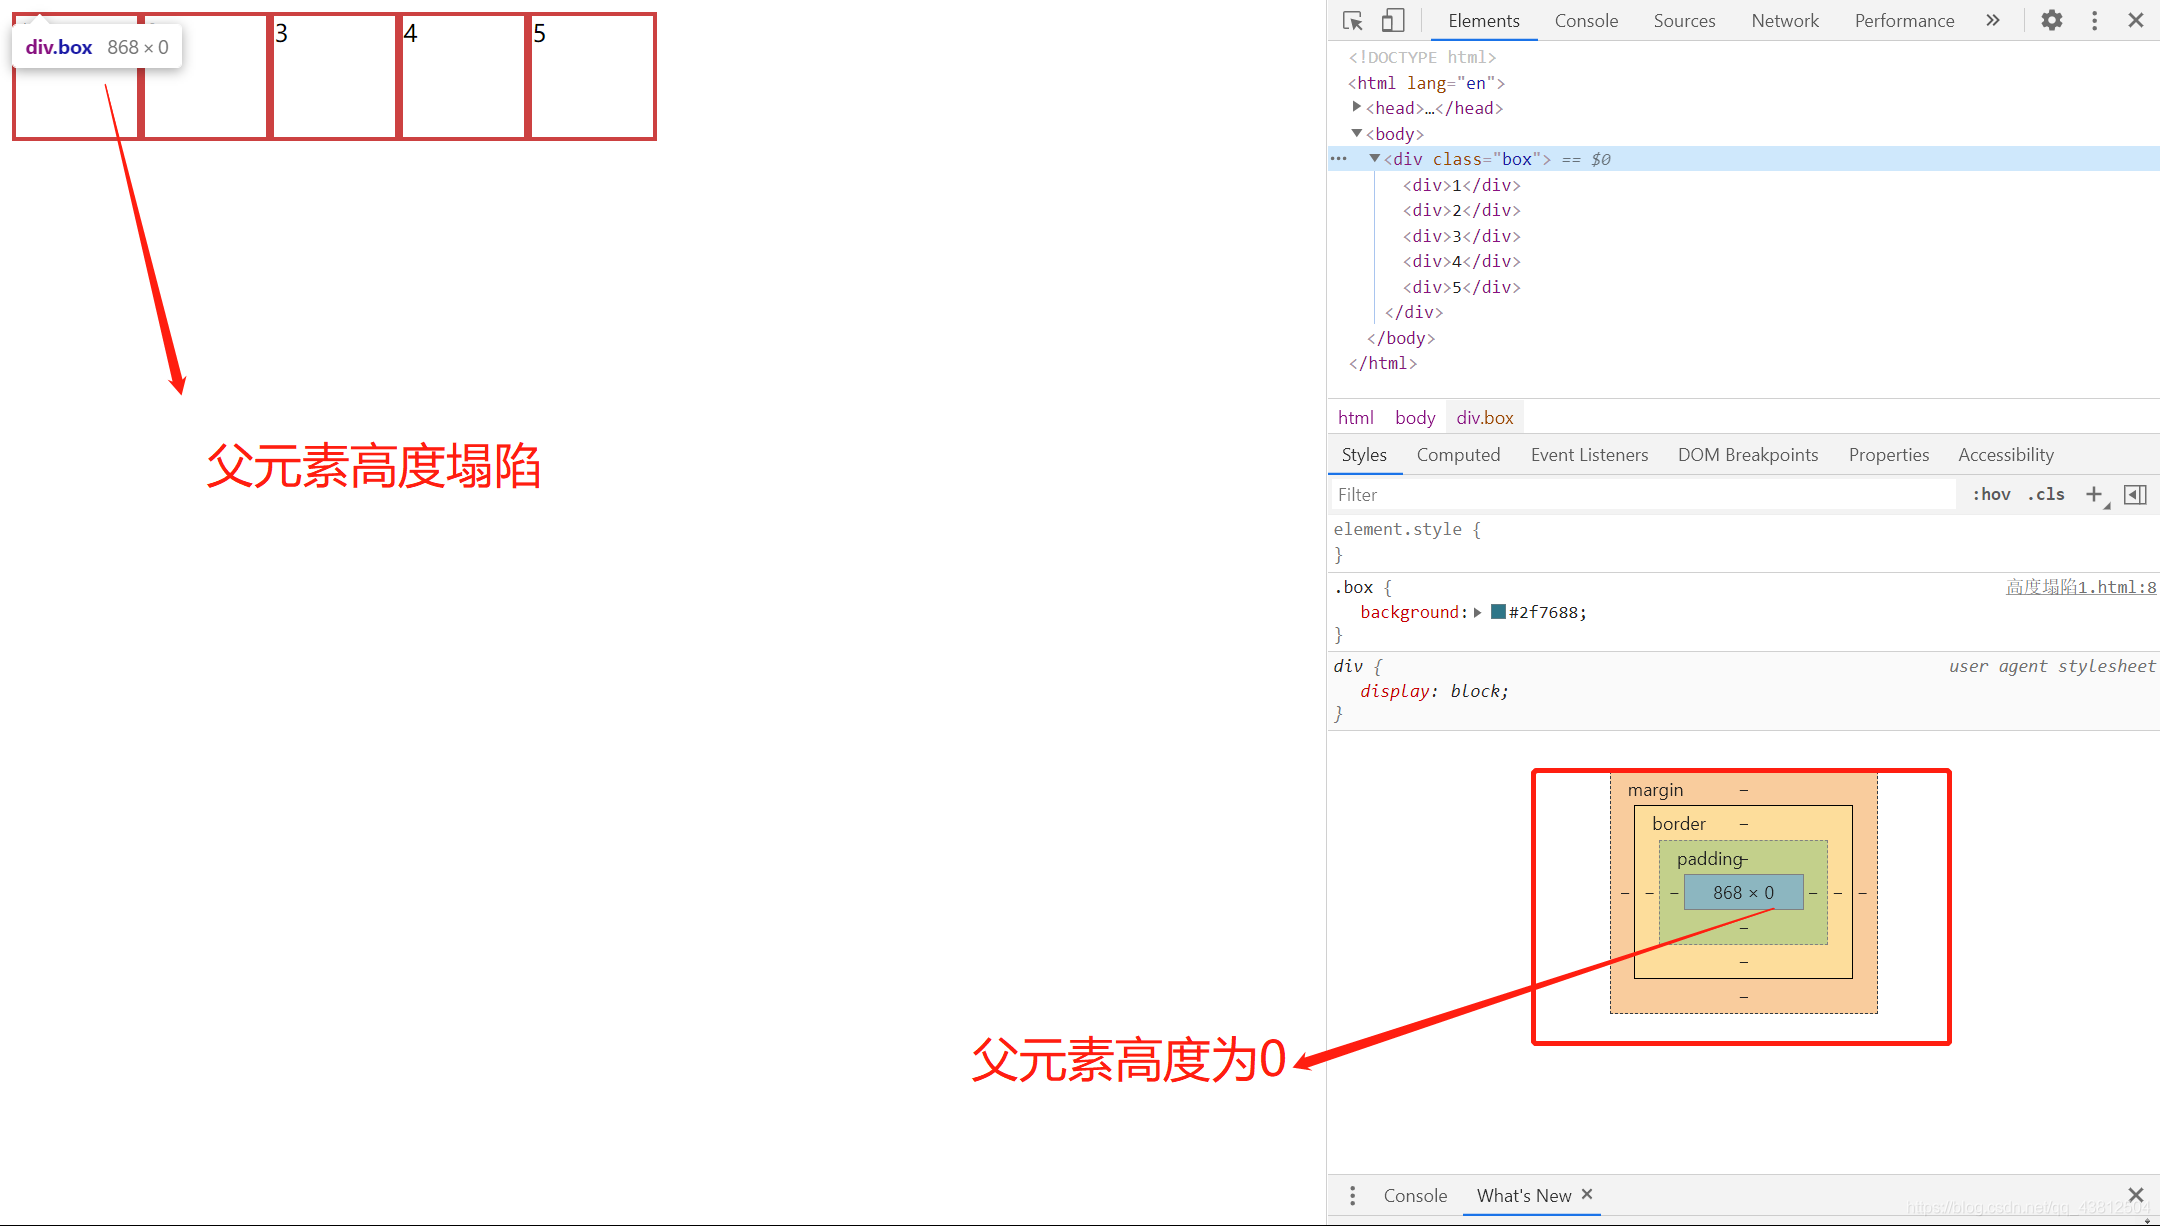Open DevTools settings gear
The image size is (2160, 1226).
point(2051,21)
